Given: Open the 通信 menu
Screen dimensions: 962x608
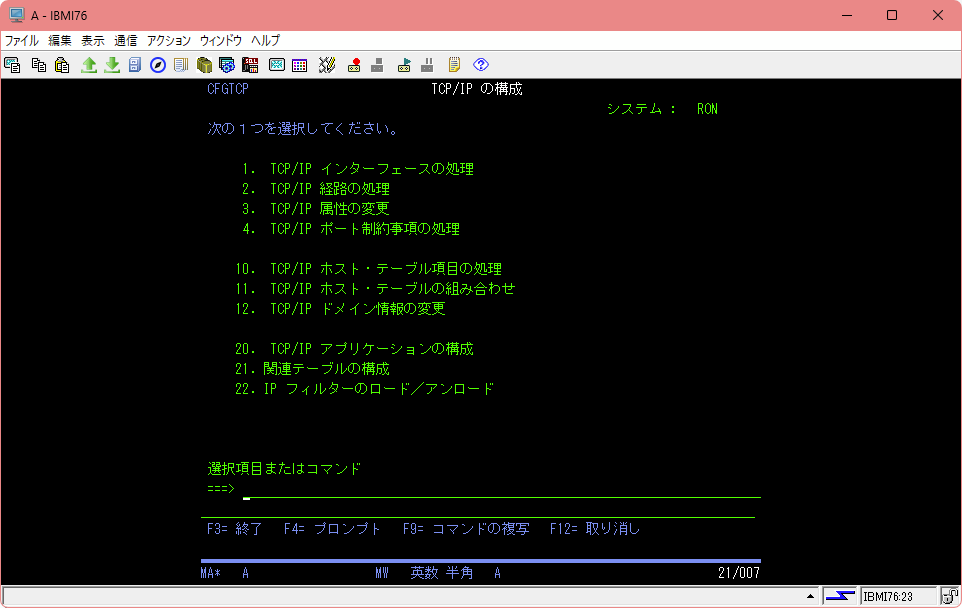Looking at the screenshot, I should tap(126, 40).
